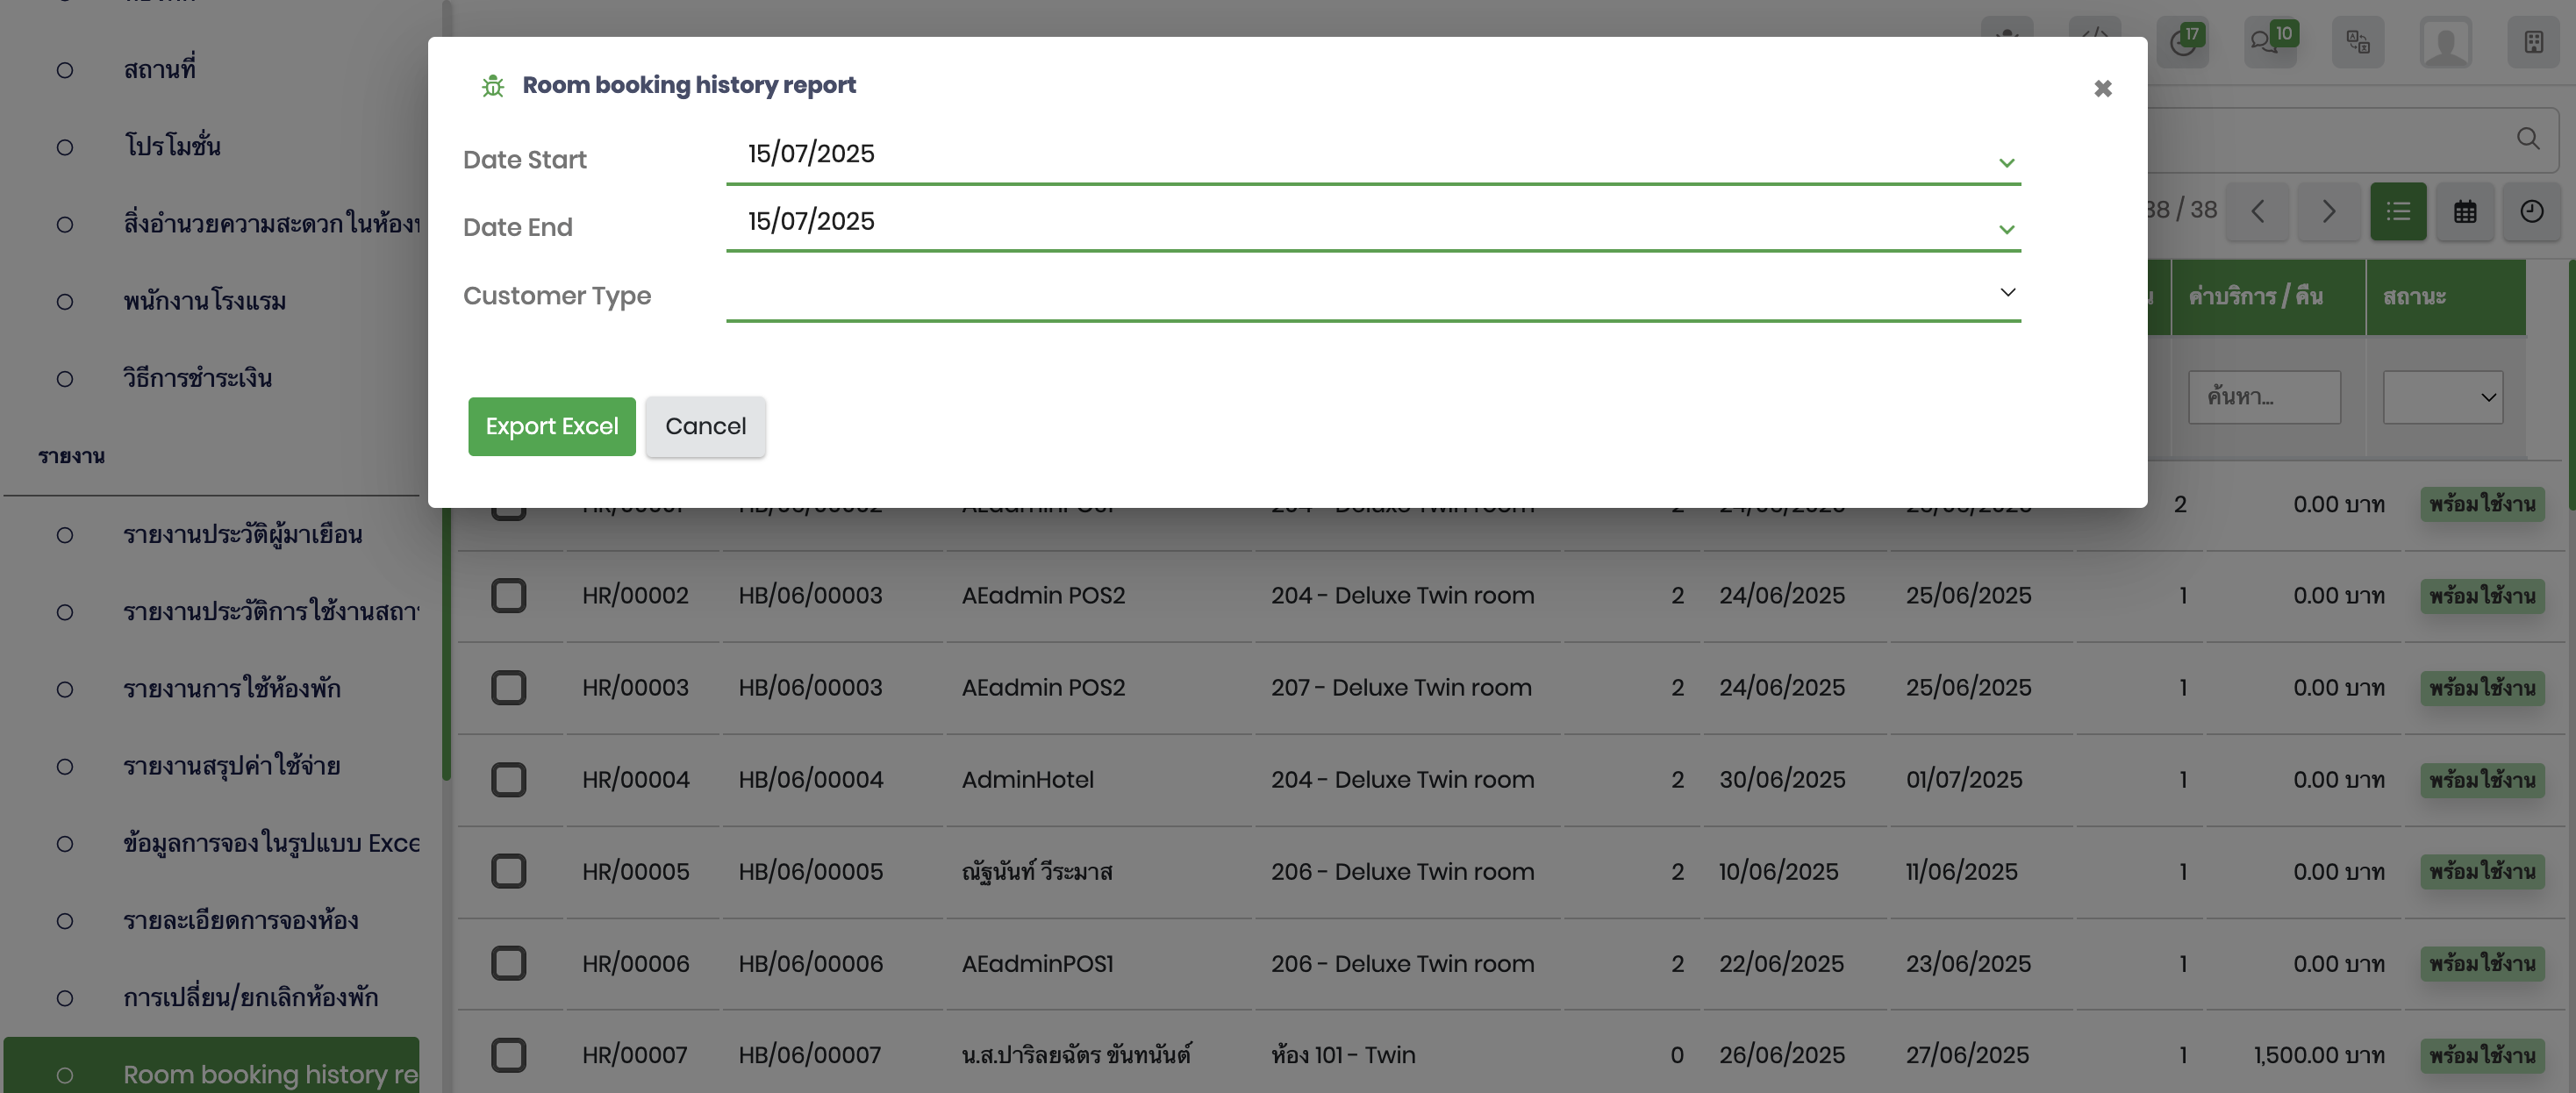Open activities clock icon with badge 17
The height and width of the screenshot is (1093, 2576).
pos(2182,43)
